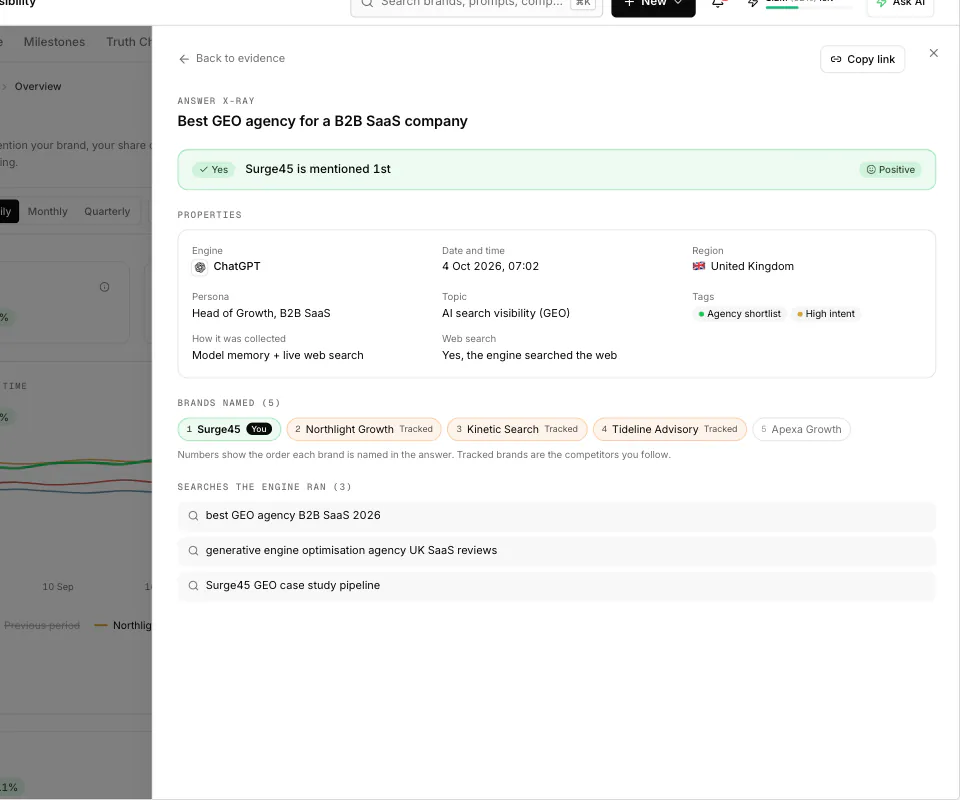Go back to evidence via arrow link
Viewport: 960px width, 800px height.
click(231, 59)
